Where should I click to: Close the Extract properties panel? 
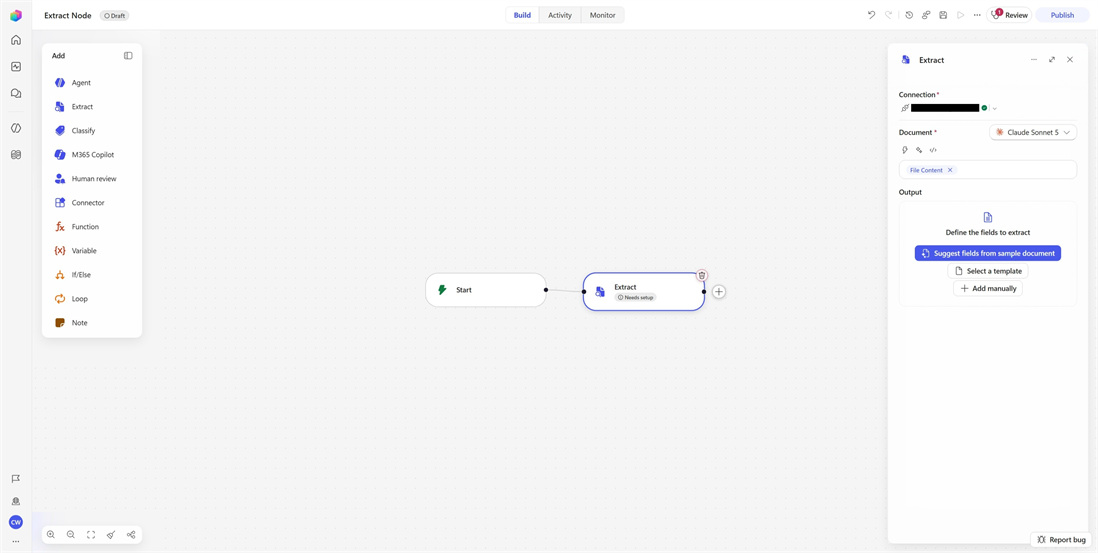point(1070,60)
